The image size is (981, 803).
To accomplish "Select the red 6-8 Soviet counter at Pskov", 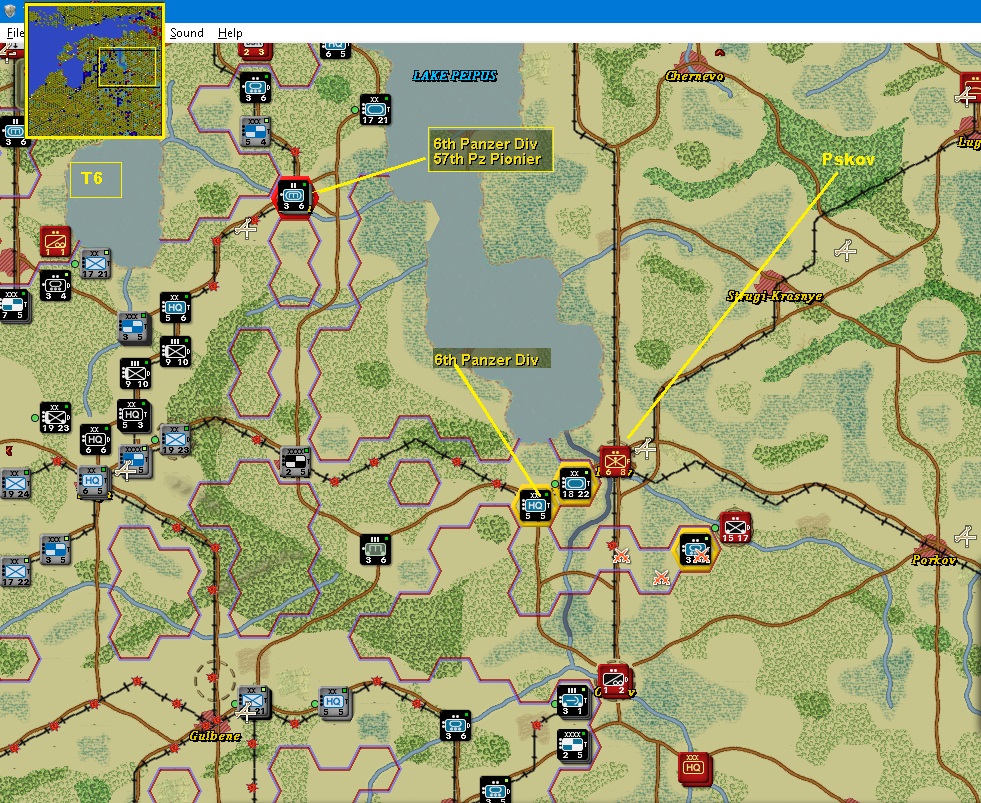I will [x=615, y=462].
